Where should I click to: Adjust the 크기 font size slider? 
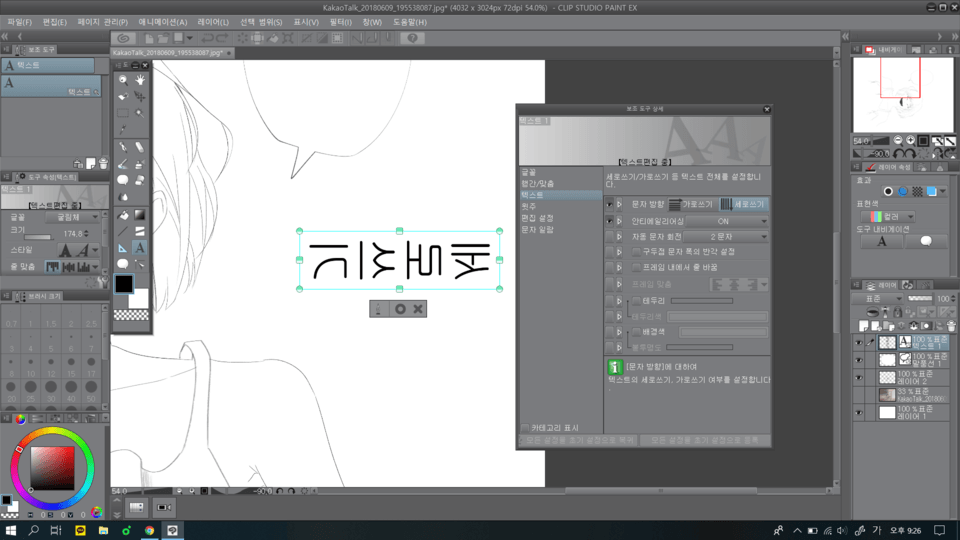click(38, 238)
